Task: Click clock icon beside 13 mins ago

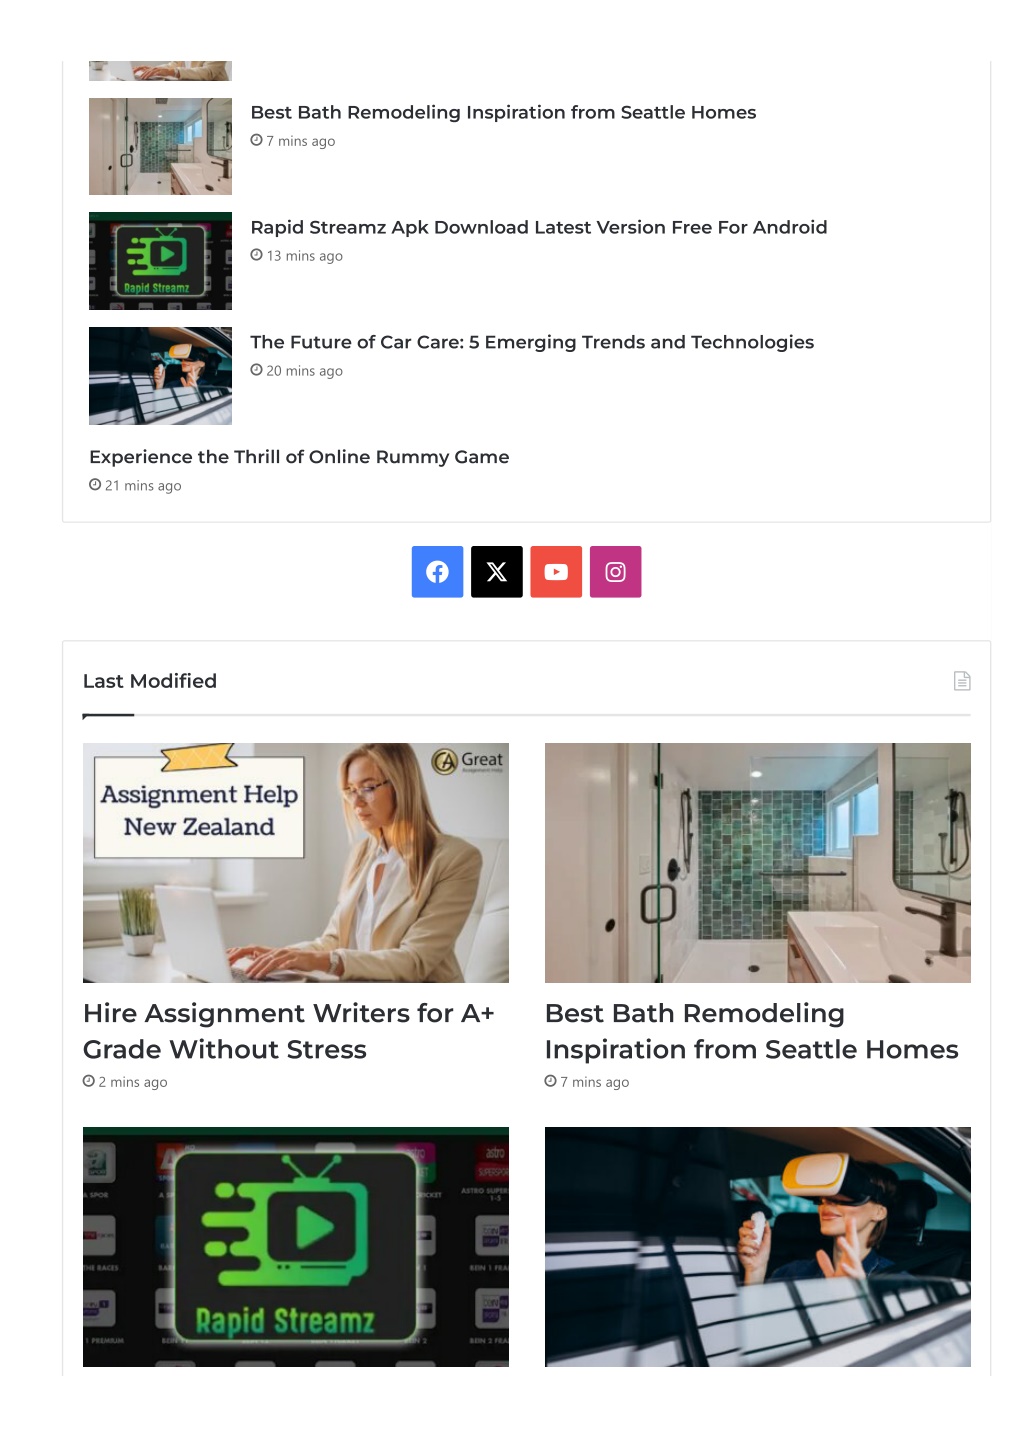Action: coord(257,255)
